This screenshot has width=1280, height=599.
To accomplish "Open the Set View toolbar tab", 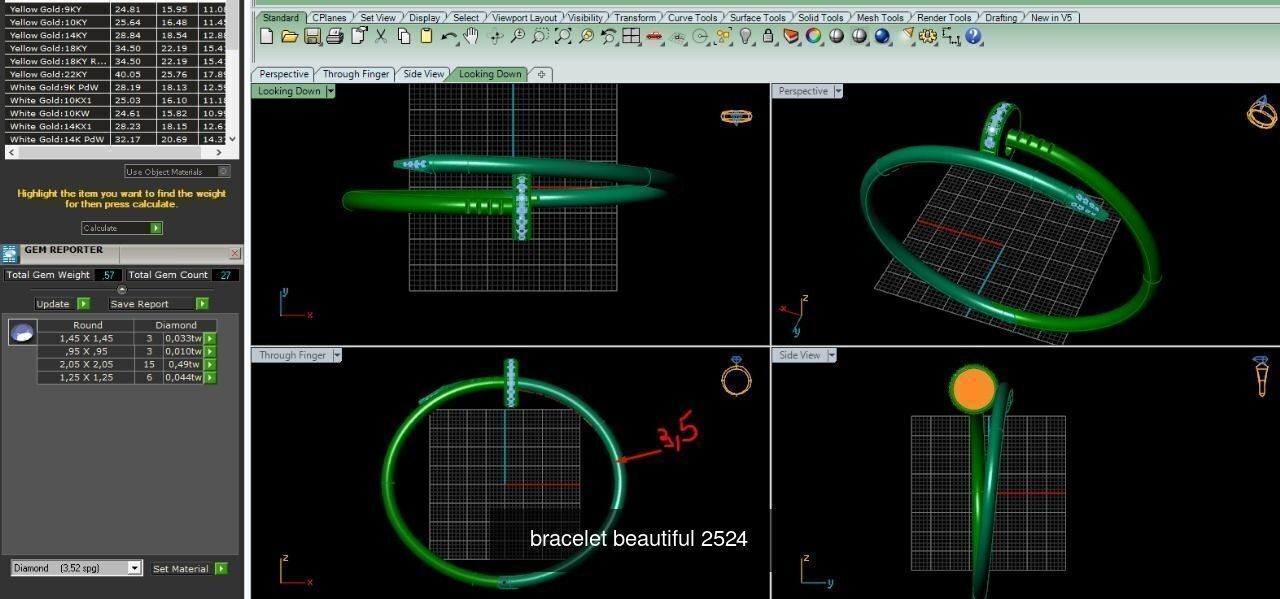I will [x=378, y=17].
